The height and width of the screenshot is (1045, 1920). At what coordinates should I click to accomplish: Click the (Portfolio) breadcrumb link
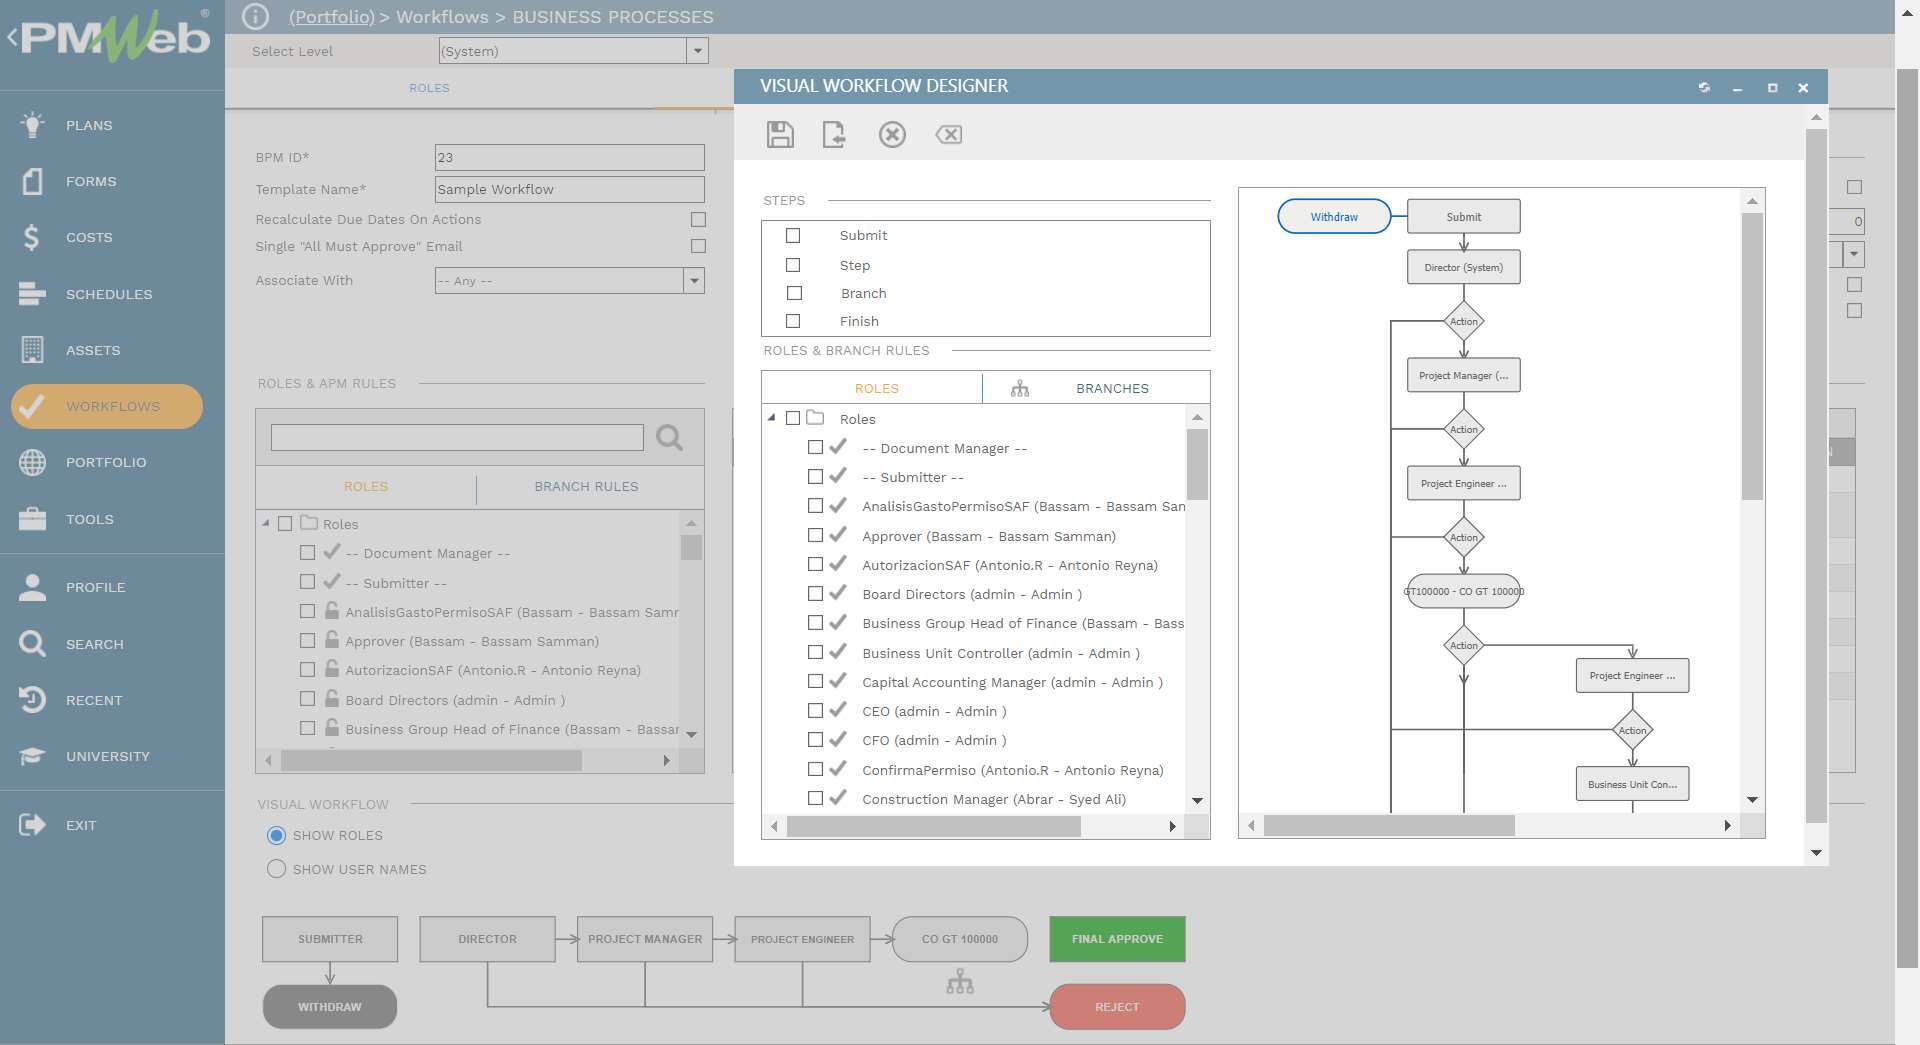(x=331, y=17)
